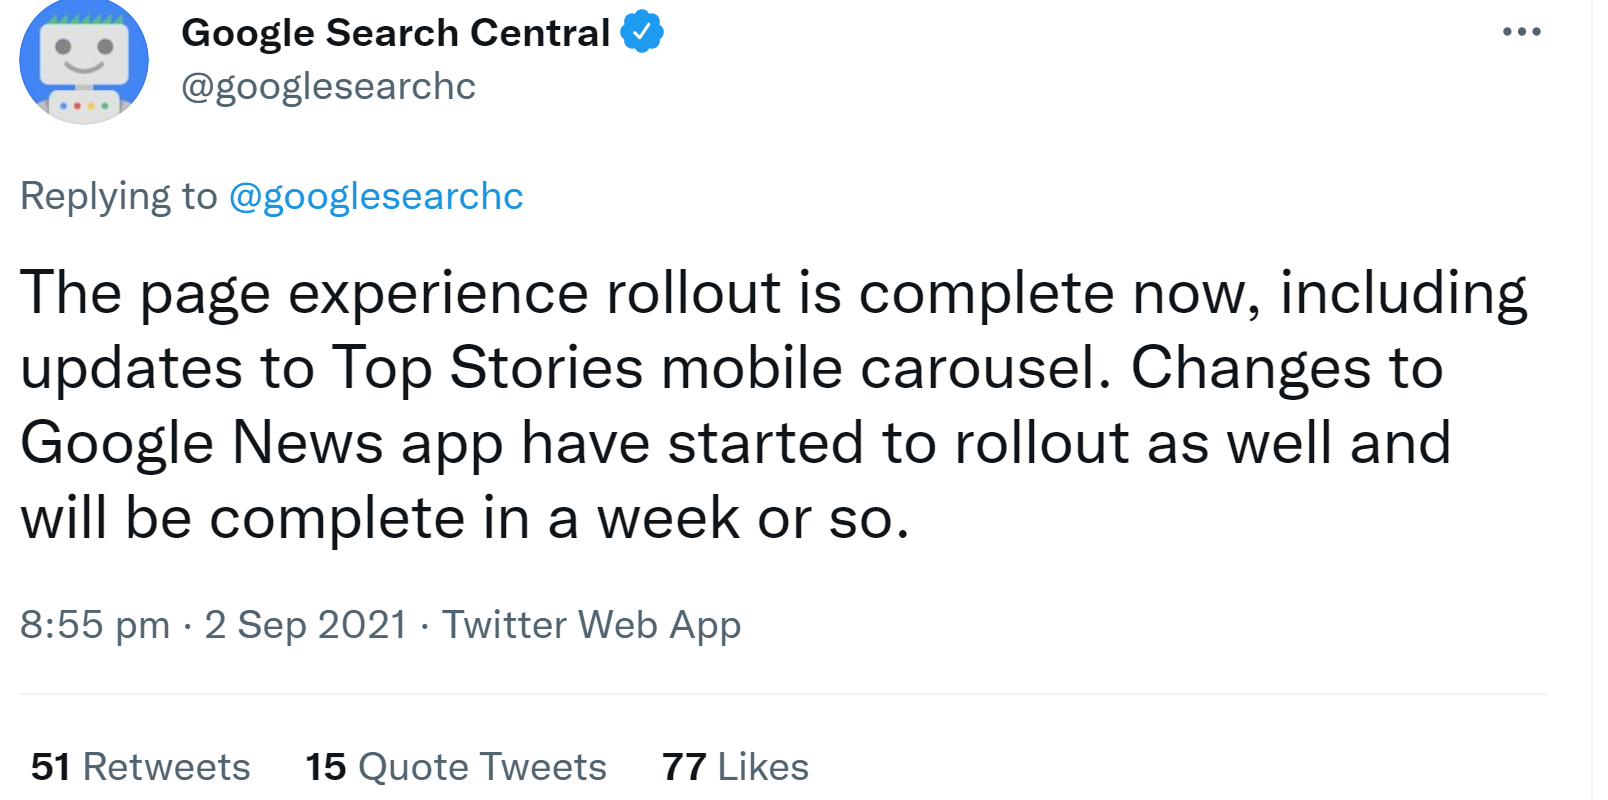Open the Twitter Web App source link
1608x800 pixels.
click(x=591, y=625)
